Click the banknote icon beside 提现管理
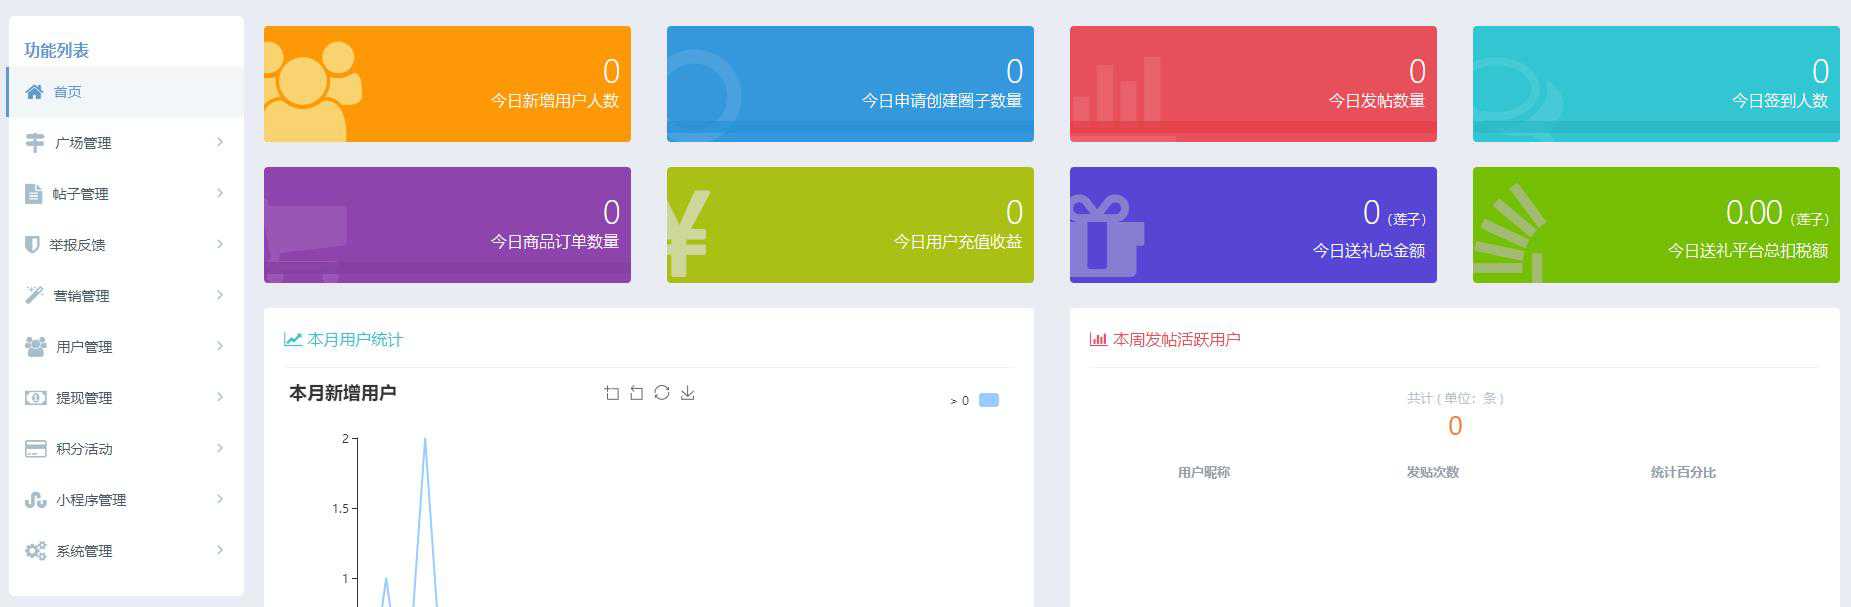1851x607 pixels. point(35,398)
